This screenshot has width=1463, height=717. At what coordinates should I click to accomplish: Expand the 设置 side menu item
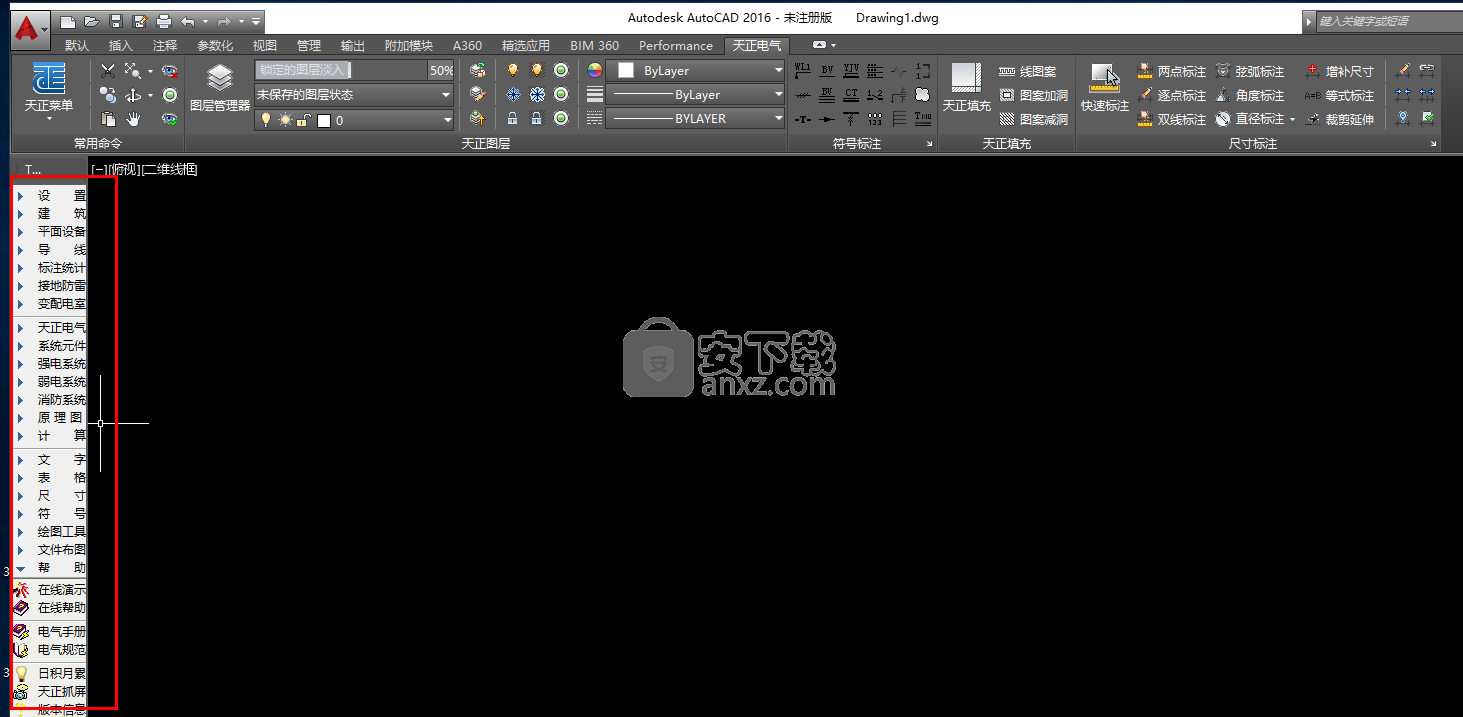(x=50, y=195)
